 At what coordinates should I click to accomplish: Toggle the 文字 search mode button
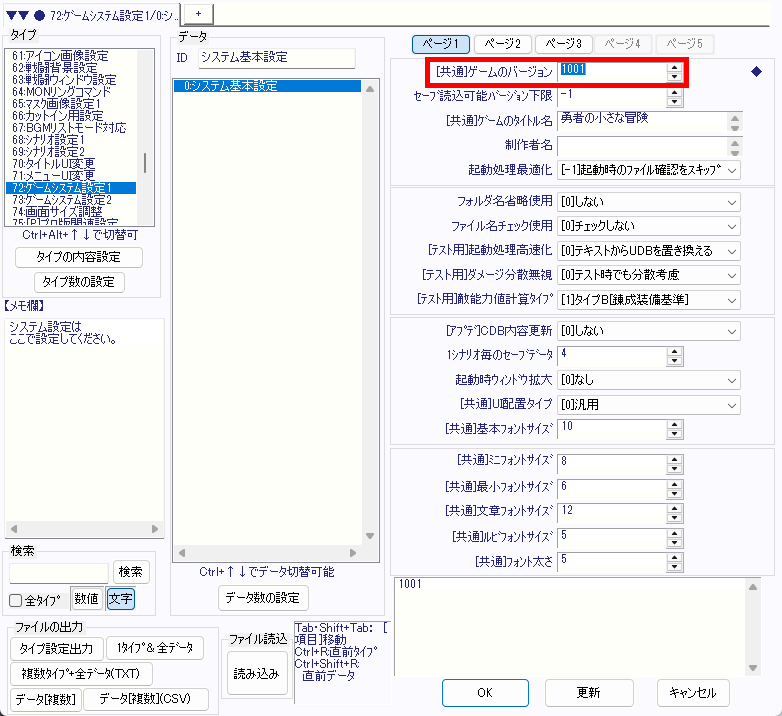[120, 600]
